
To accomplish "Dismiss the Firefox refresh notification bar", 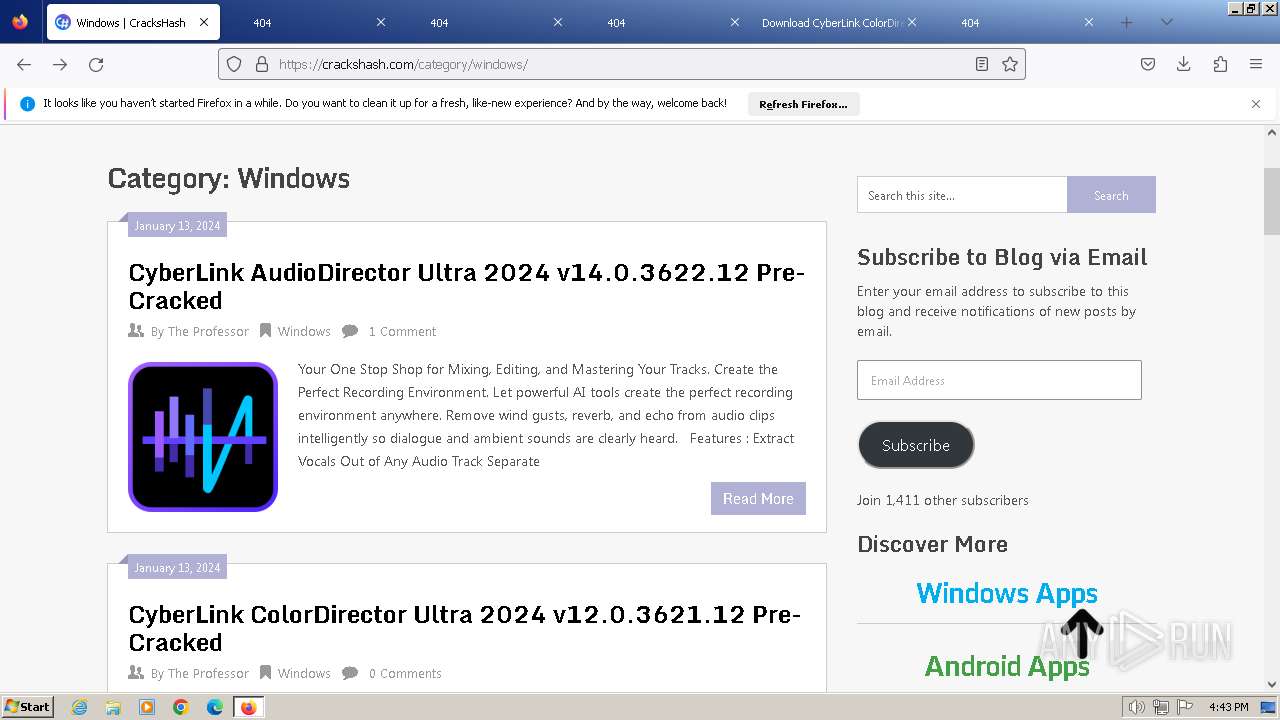I will [x=1256, y=104].
